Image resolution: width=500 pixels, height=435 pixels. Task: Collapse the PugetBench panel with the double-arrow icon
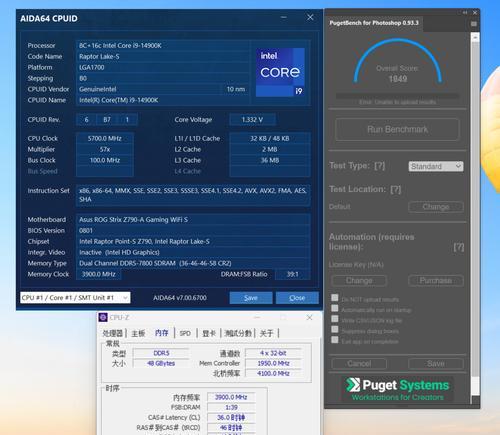click(465, 13)
